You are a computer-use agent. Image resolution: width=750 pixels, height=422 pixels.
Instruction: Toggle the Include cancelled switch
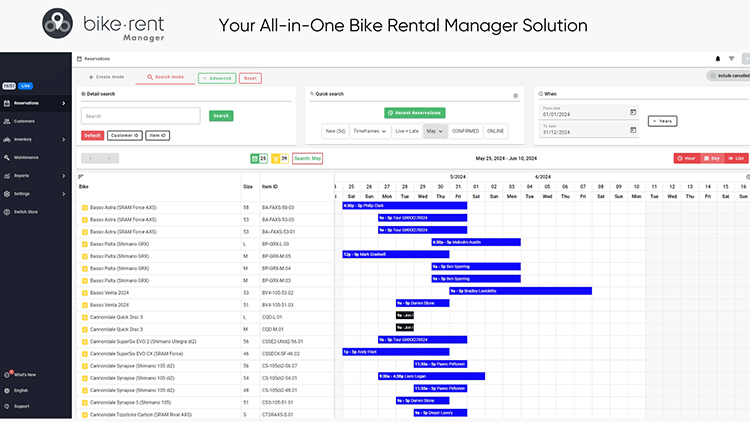tap(713, 76)
